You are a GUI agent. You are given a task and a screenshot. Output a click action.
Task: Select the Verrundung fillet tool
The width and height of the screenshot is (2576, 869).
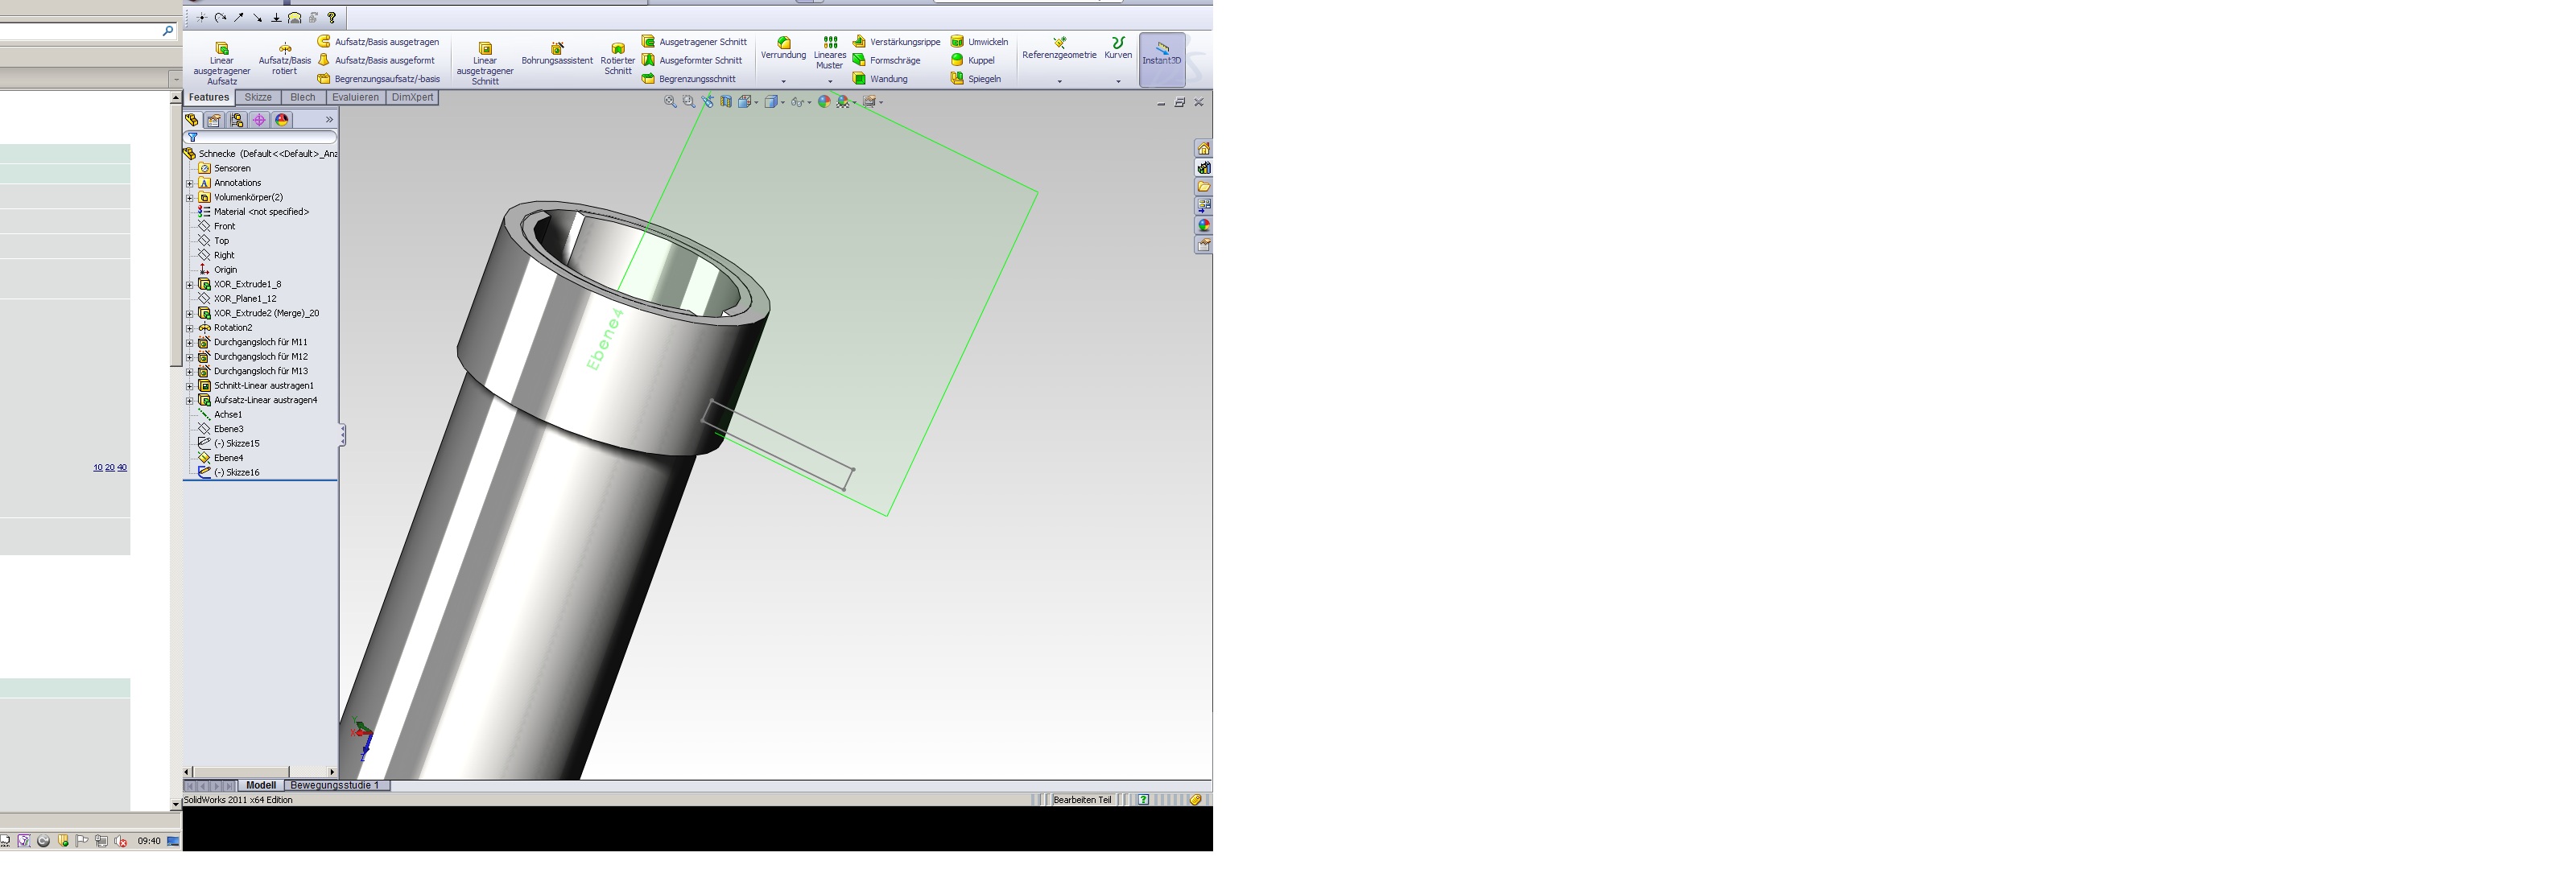click(783, 48)
